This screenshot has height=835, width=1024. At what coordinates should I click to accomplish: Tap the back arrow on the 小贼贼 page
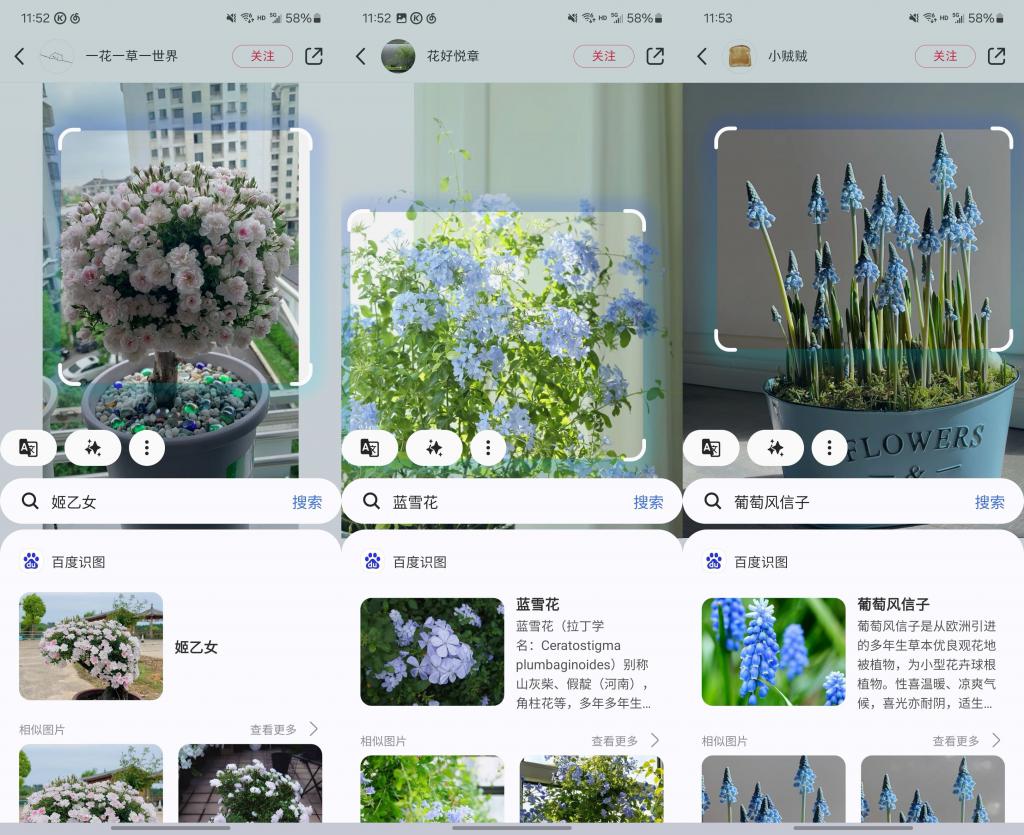pyautogui.click(x=701, y=57)
